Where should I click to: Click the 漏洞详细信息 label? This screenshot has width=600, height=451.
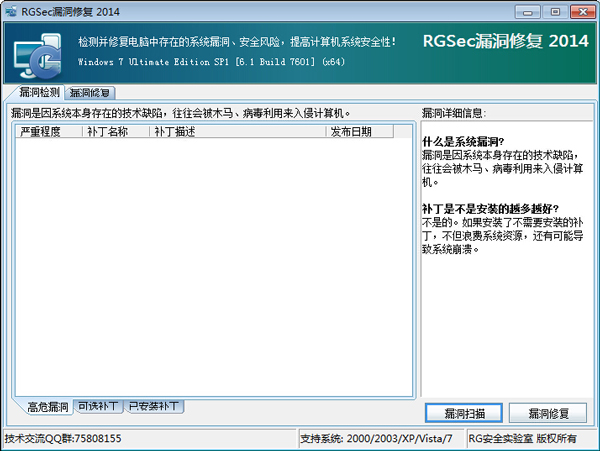(453, 113)
